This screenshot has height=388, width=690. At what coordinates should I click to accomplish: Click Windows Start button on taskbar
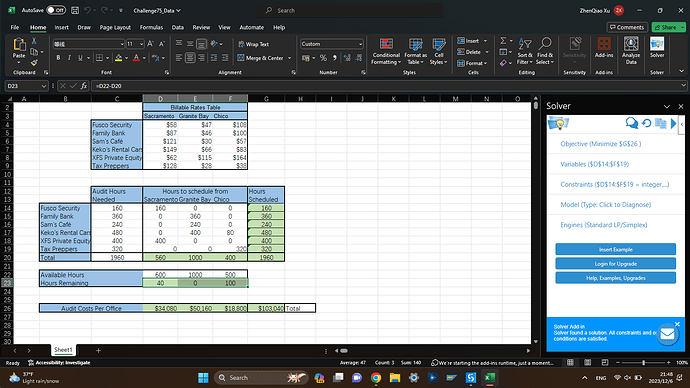pos(203,377)
